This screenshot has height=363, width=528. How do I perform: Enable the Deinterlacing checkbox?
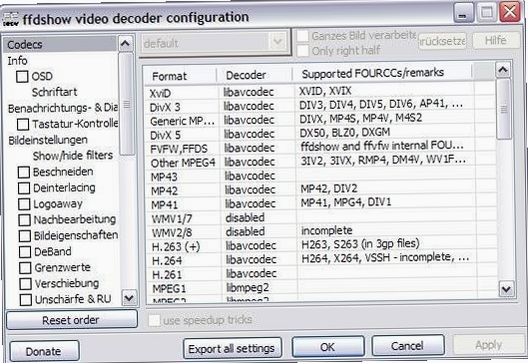coord(24,188)
